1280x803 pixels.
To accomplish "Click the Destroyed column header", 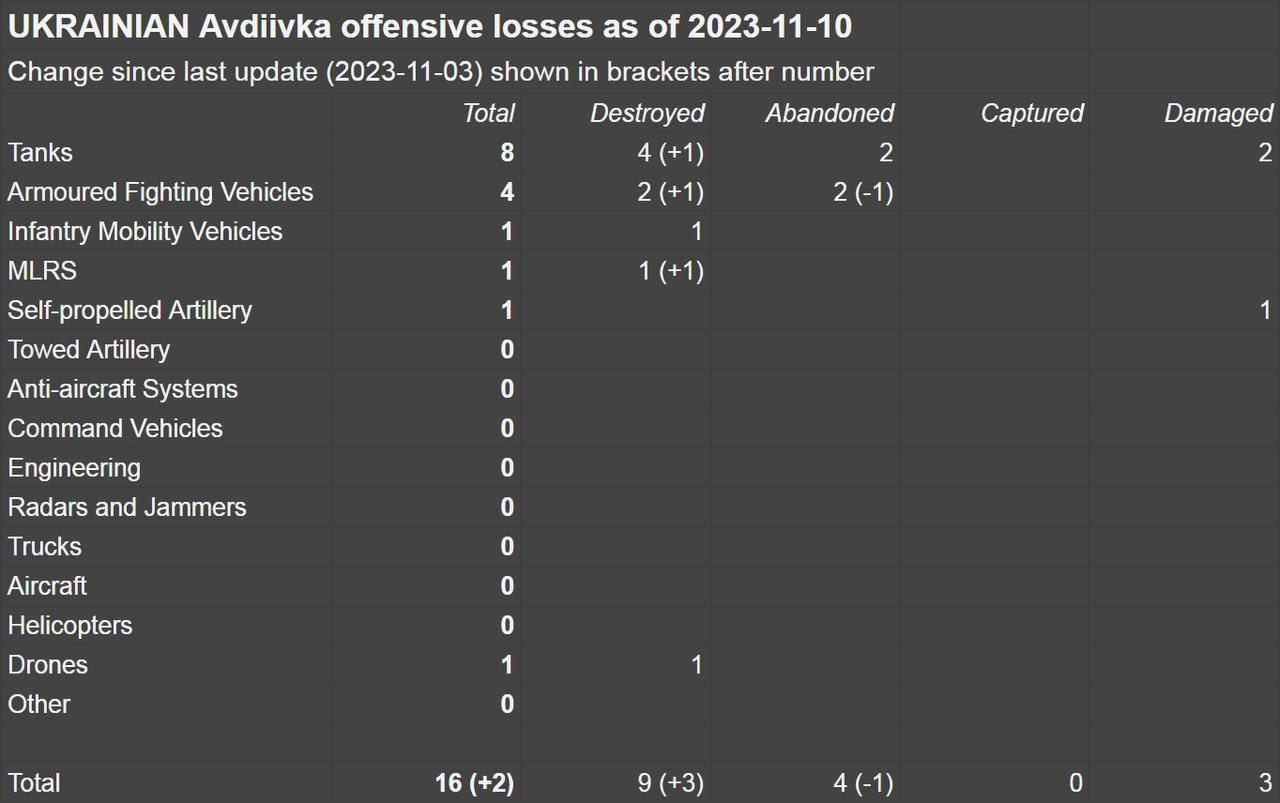I will (x=647, y=113).
